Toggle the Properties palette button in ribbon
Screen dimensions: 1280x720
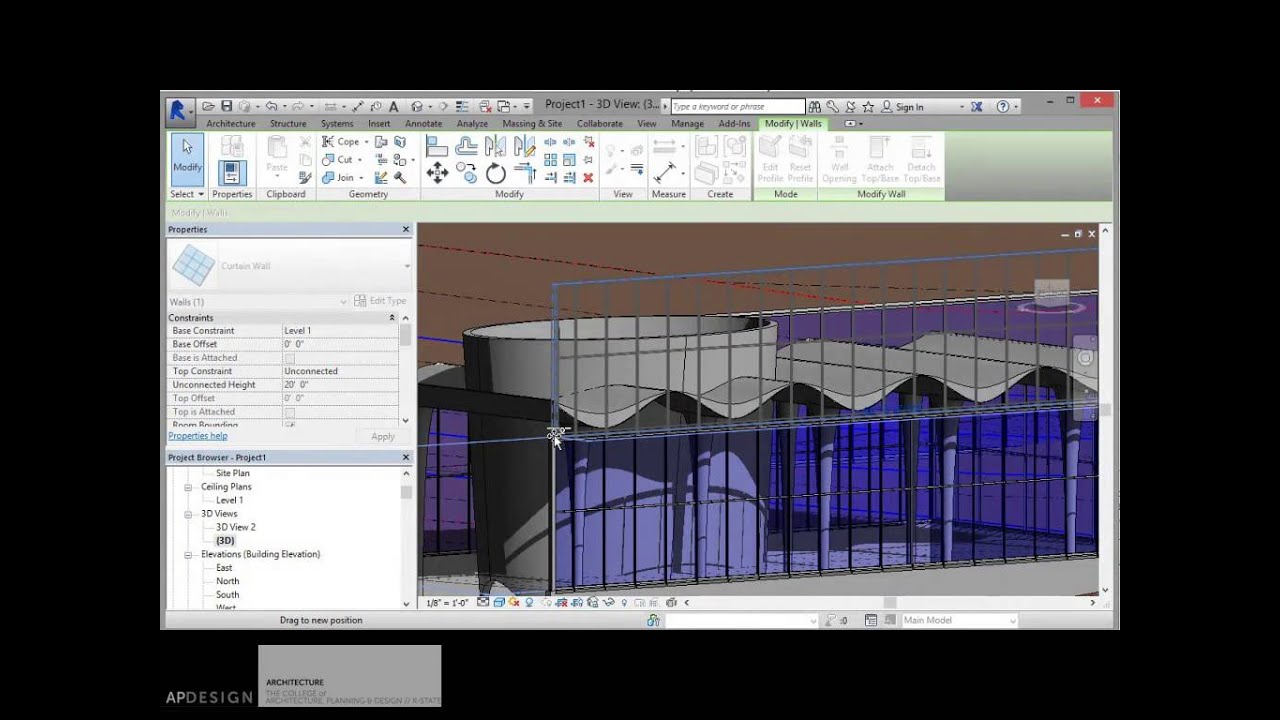click(232, 172)
